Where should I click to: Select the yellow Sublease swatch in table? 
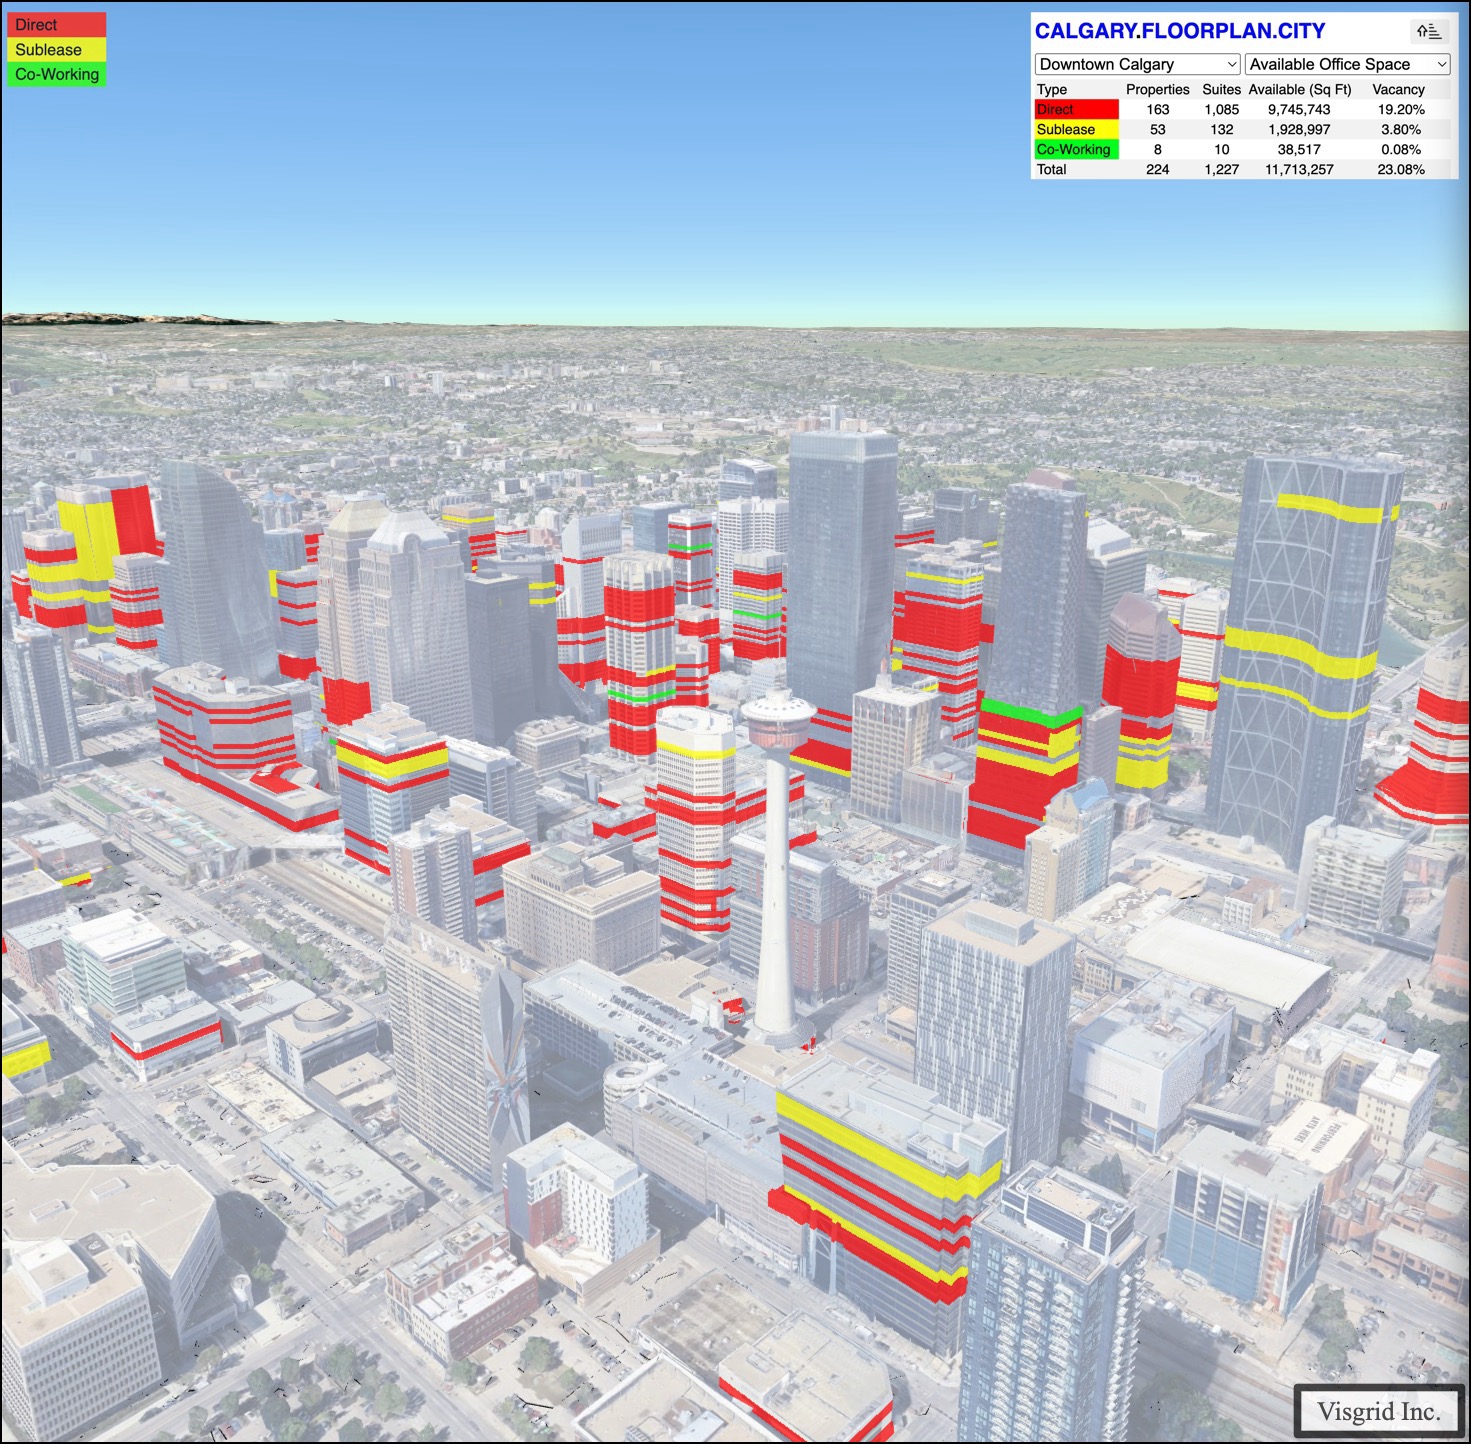coord(1076,130)
